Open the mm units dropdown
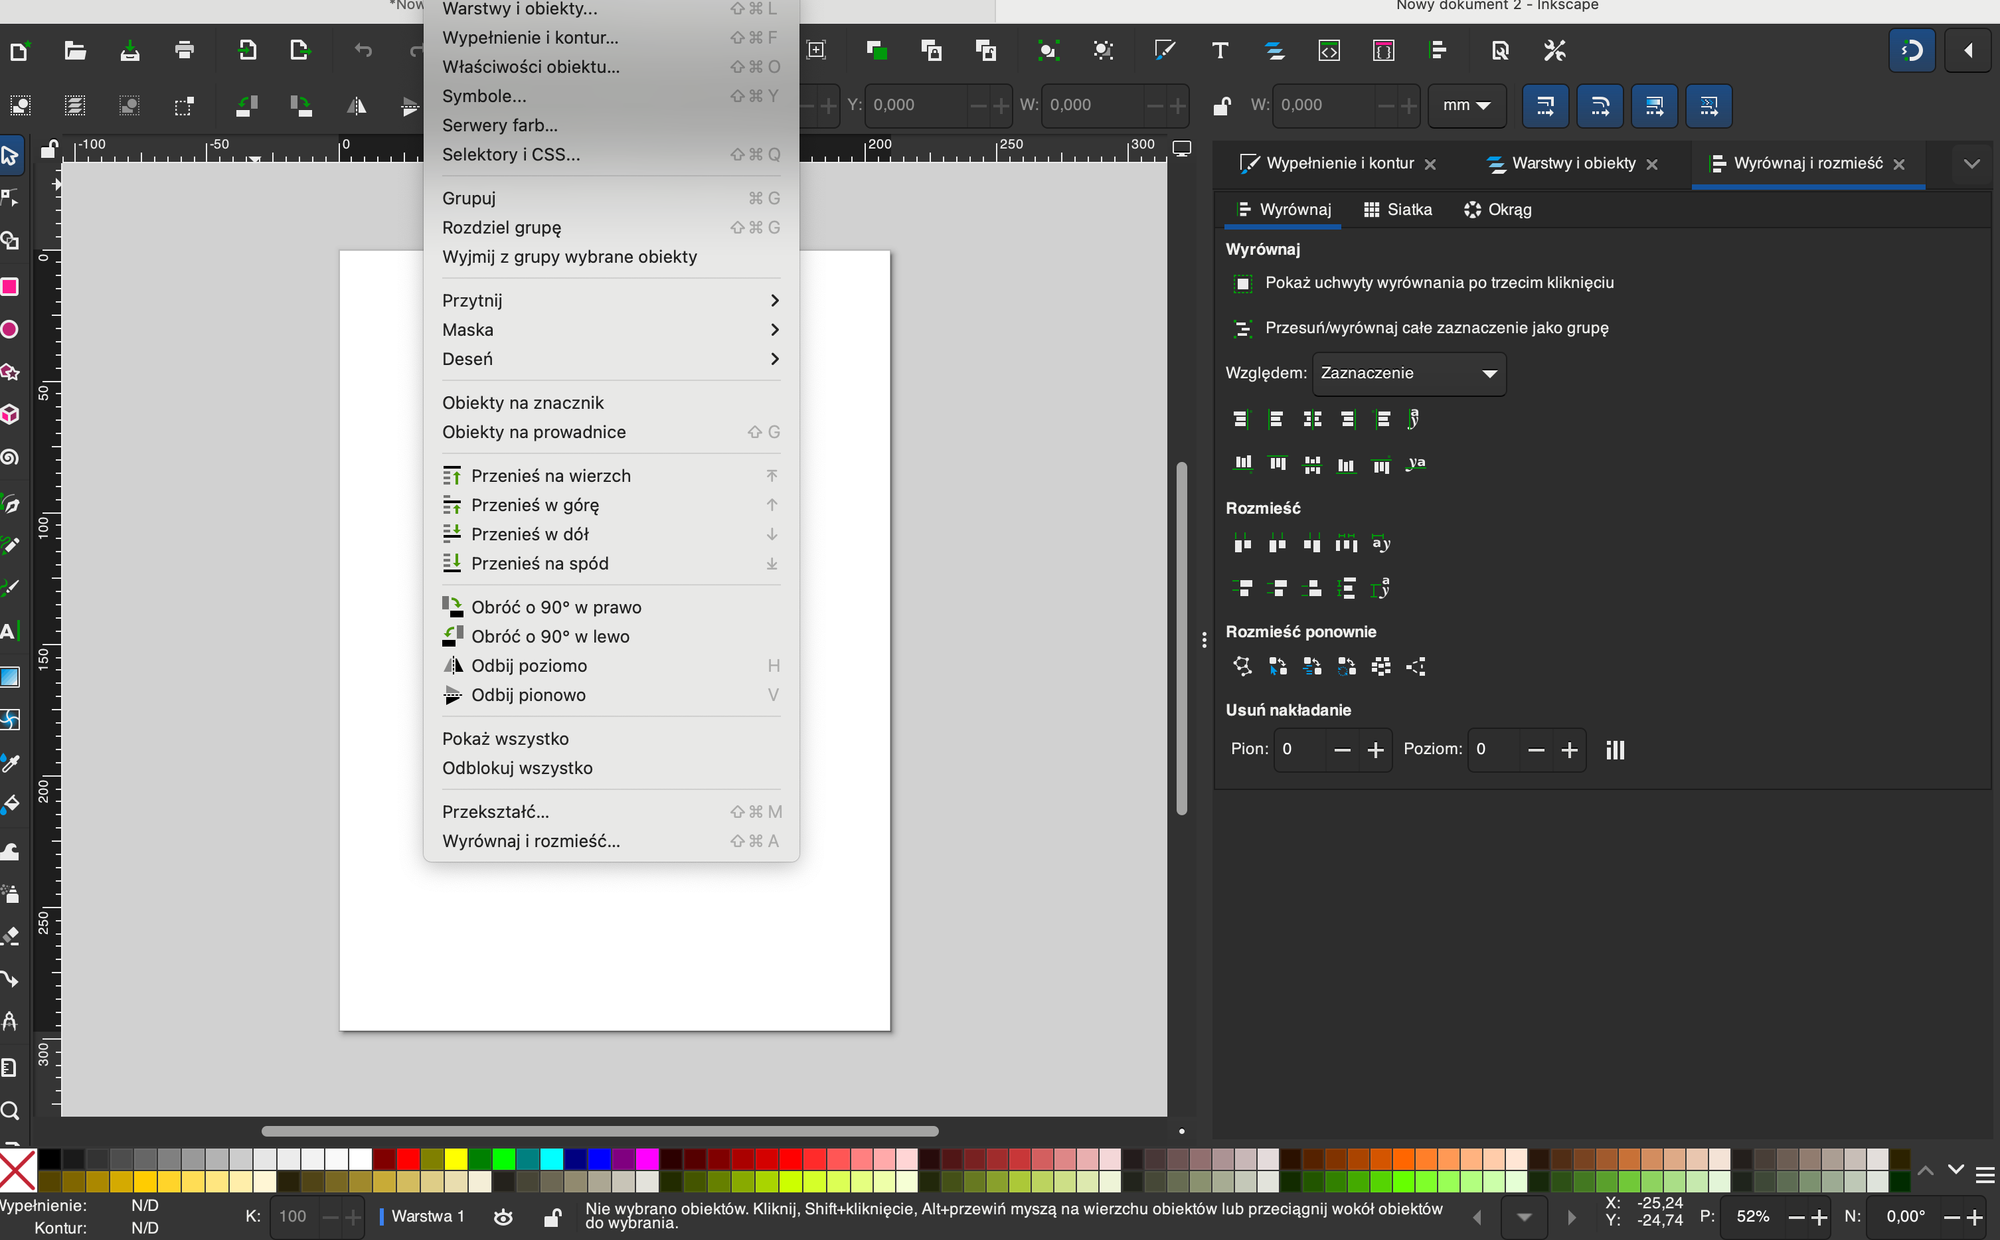Image resolution: width=2000 pixels, height=1240 pixels. coord(1467,105)
